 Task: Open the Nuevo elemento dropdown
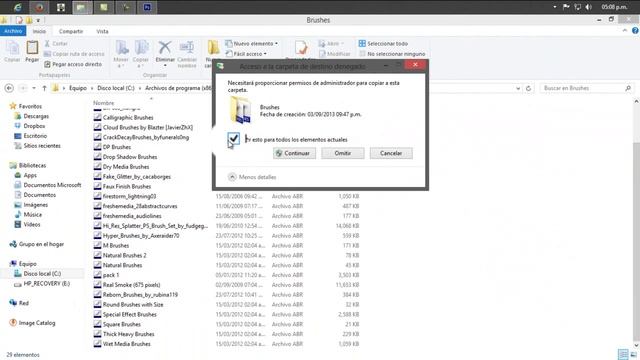(x=252, y=43)
